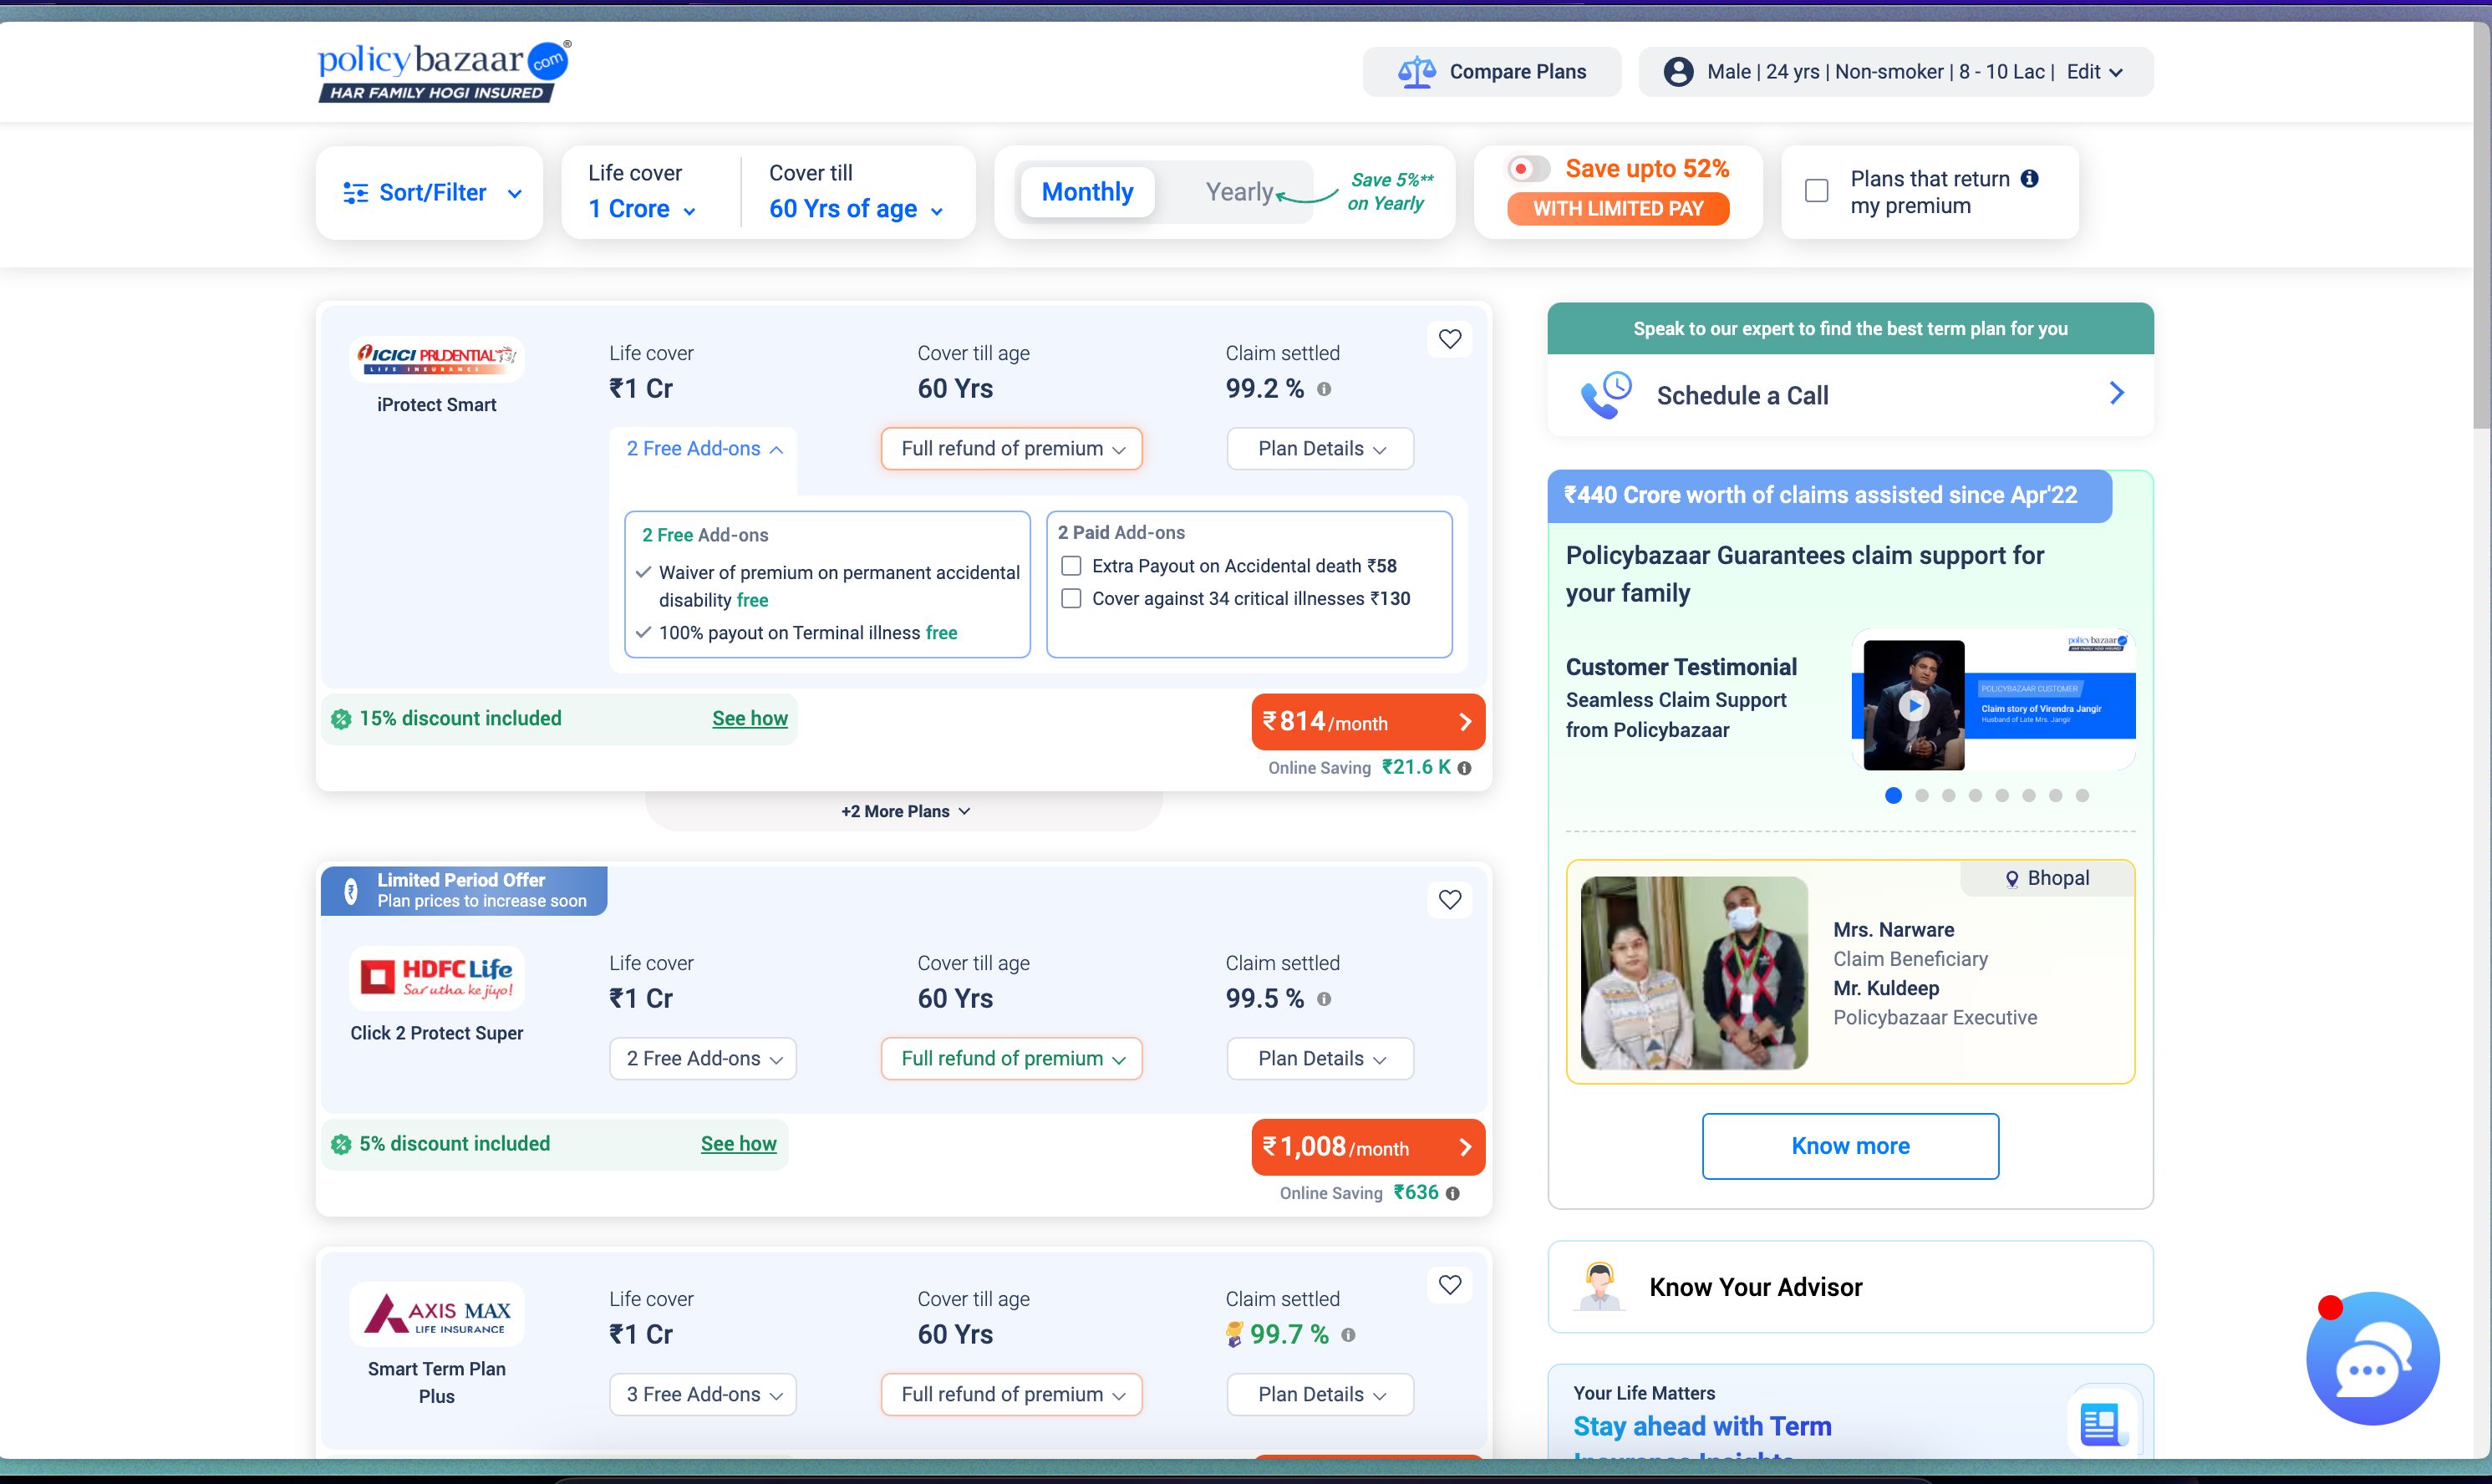Toggle the Save upto 52% limited pay switch

pos(1529,169)
